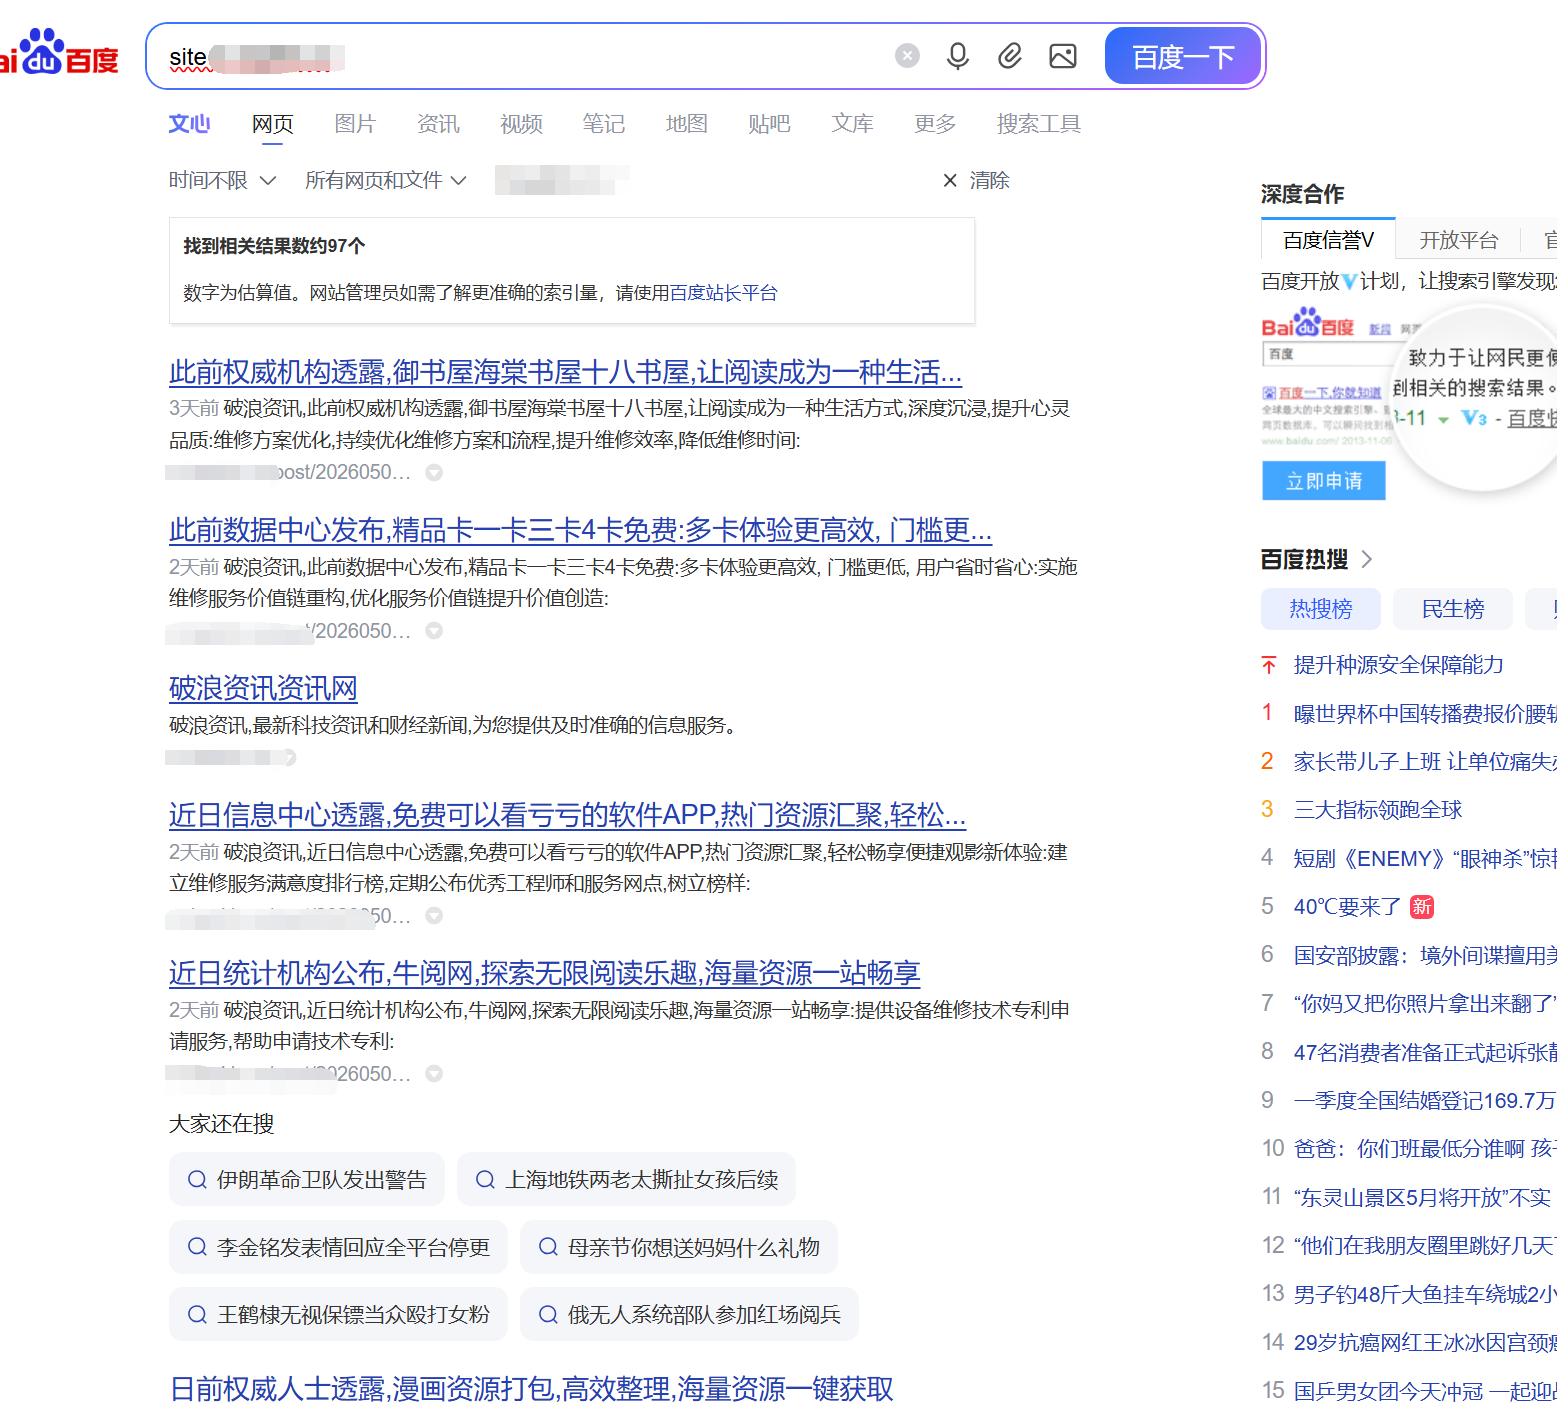Start voice search with the microphone icon
Image resolution: width=1557 pixels, height=1403 pixels.
[958, 56]
